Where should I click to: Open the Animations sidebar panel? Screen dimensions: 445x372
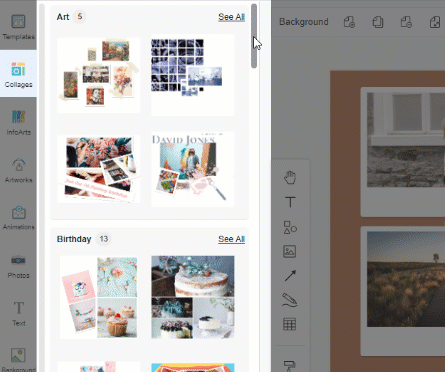point(18,218)
